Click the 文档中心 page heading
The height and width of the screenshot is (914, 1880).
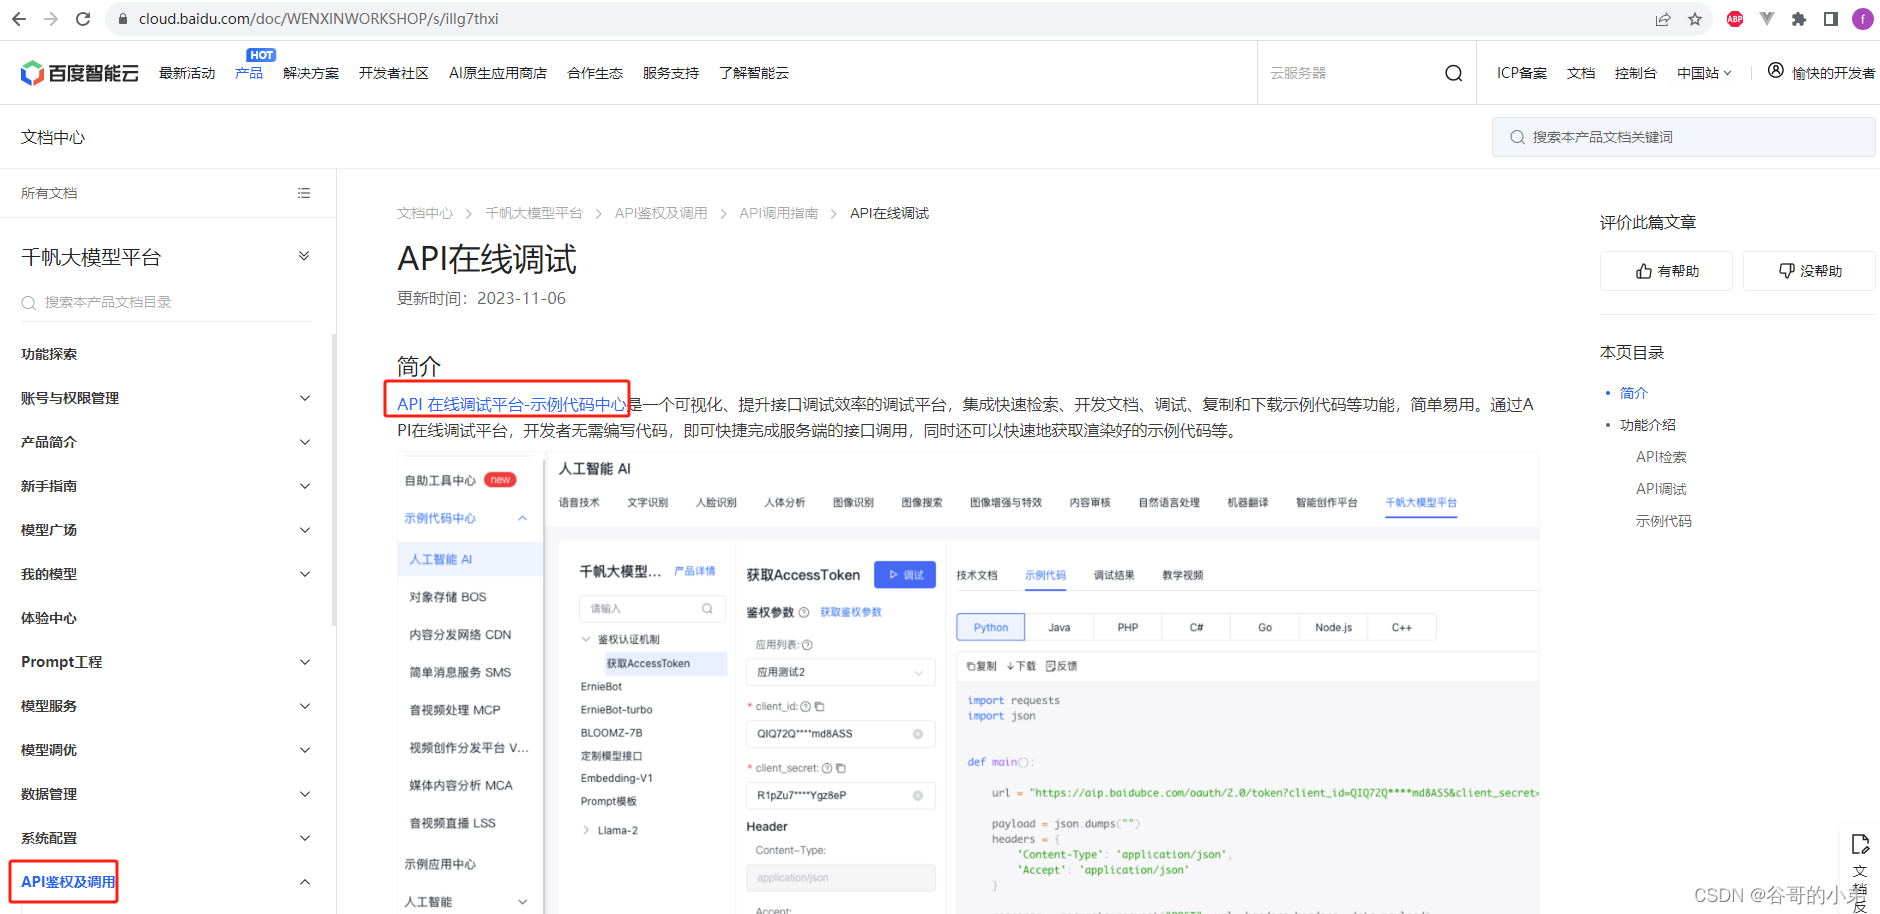tap(53, 137)
